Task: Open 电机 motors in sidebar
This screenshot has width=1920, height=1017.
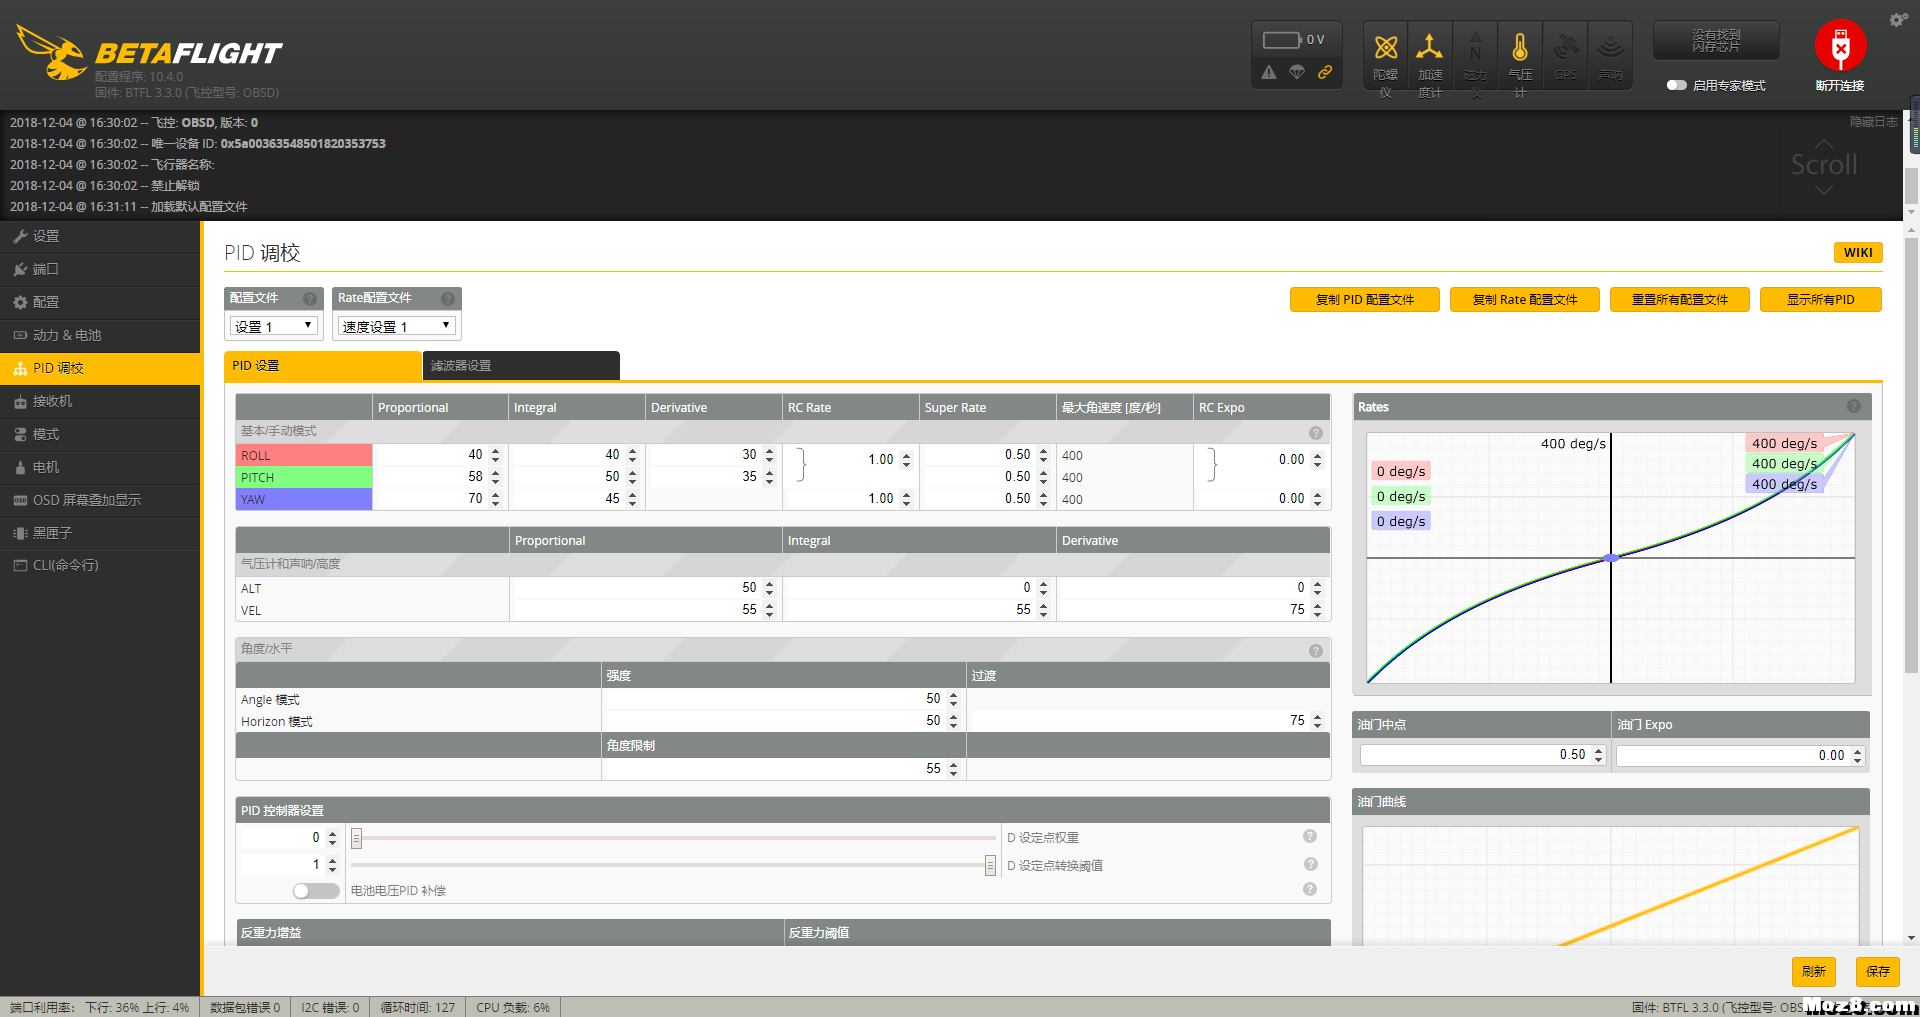Action: (x=100, y=467)
